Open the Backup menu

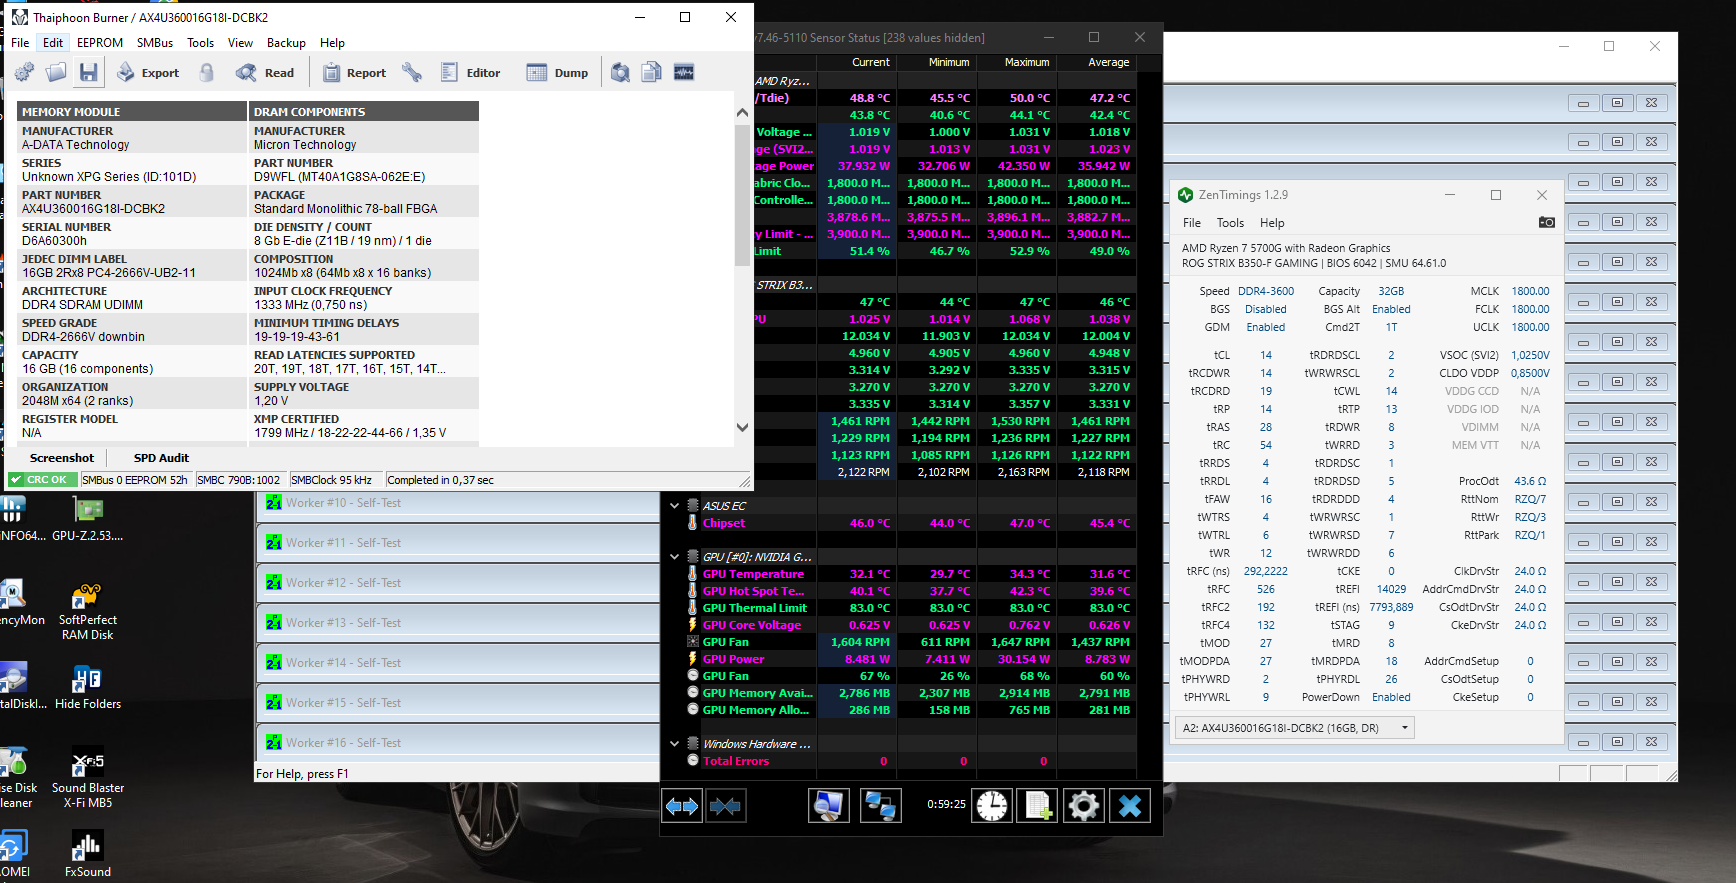point(286,43)
